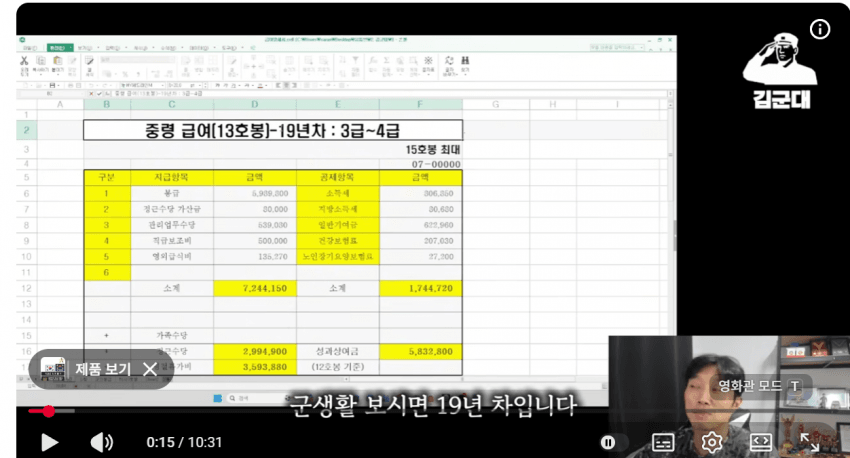The image size is (850, 458).
Task: Click the 김군대 channel watermark
Action: click(781, 71)
